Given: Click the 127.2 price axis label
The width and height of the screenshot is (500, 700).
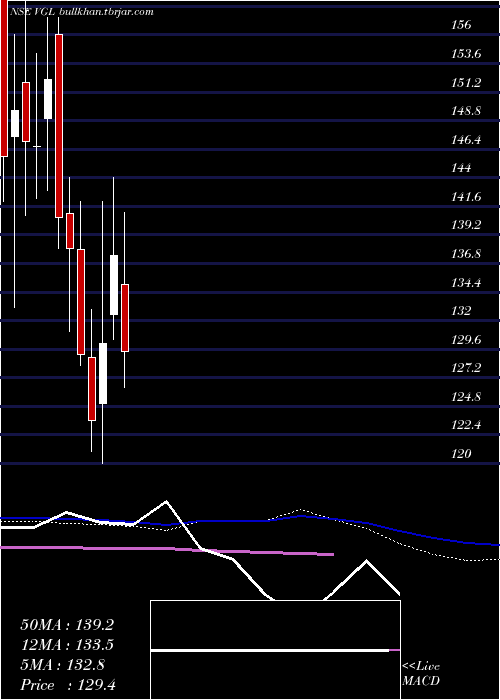Looking at the screenshot, I should tap(467, 368).
